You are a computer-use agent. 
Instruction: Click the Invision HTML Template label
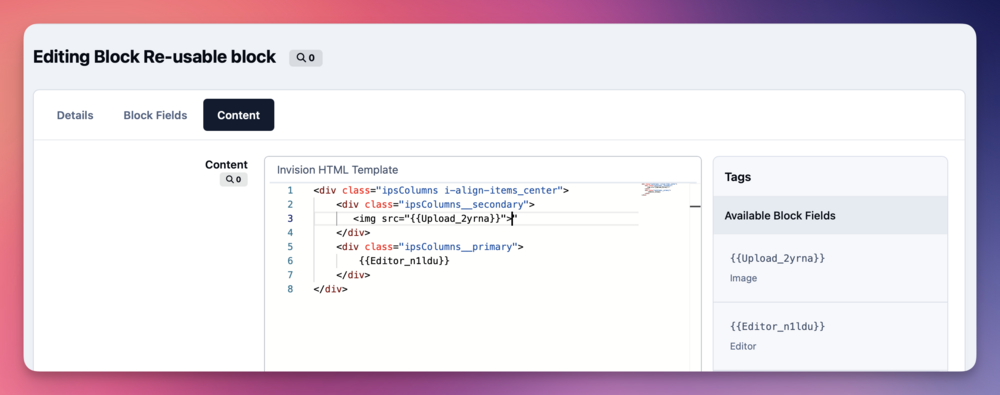click(x=337, y=170)
